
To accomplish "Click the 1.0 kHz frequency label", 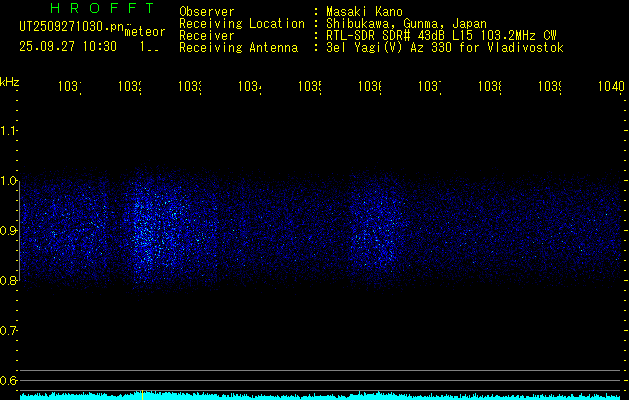I will pos(8,181).
